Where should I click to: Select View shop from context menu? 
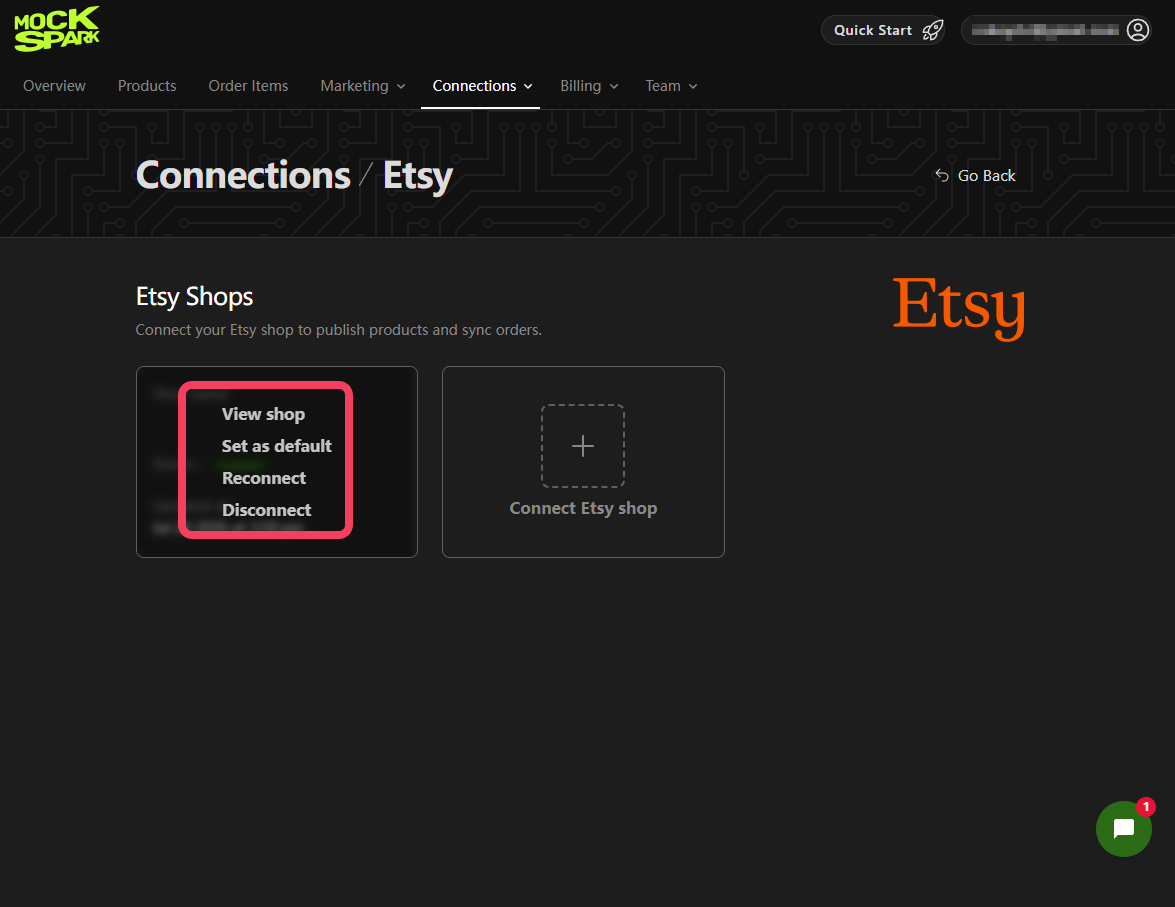click(x=263, y=414)
